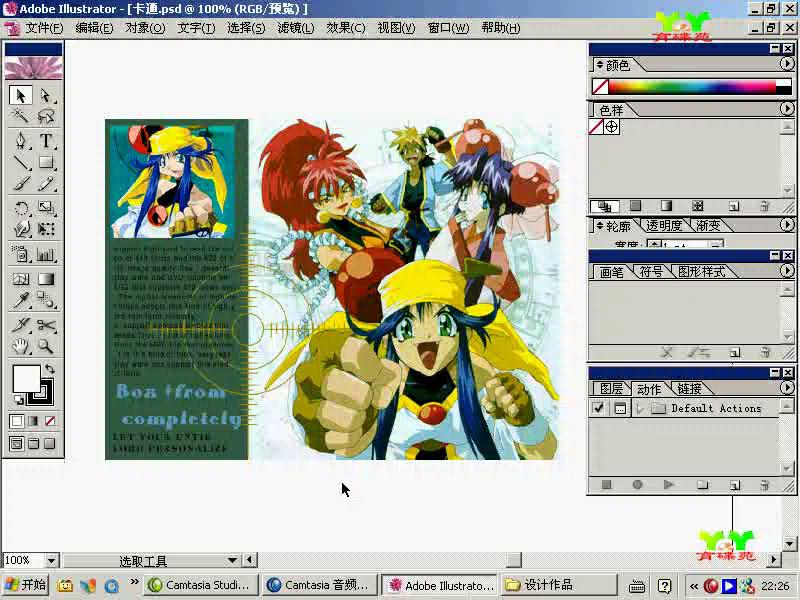
Task: Select the Gradient tool
Action: coord(45,279)
